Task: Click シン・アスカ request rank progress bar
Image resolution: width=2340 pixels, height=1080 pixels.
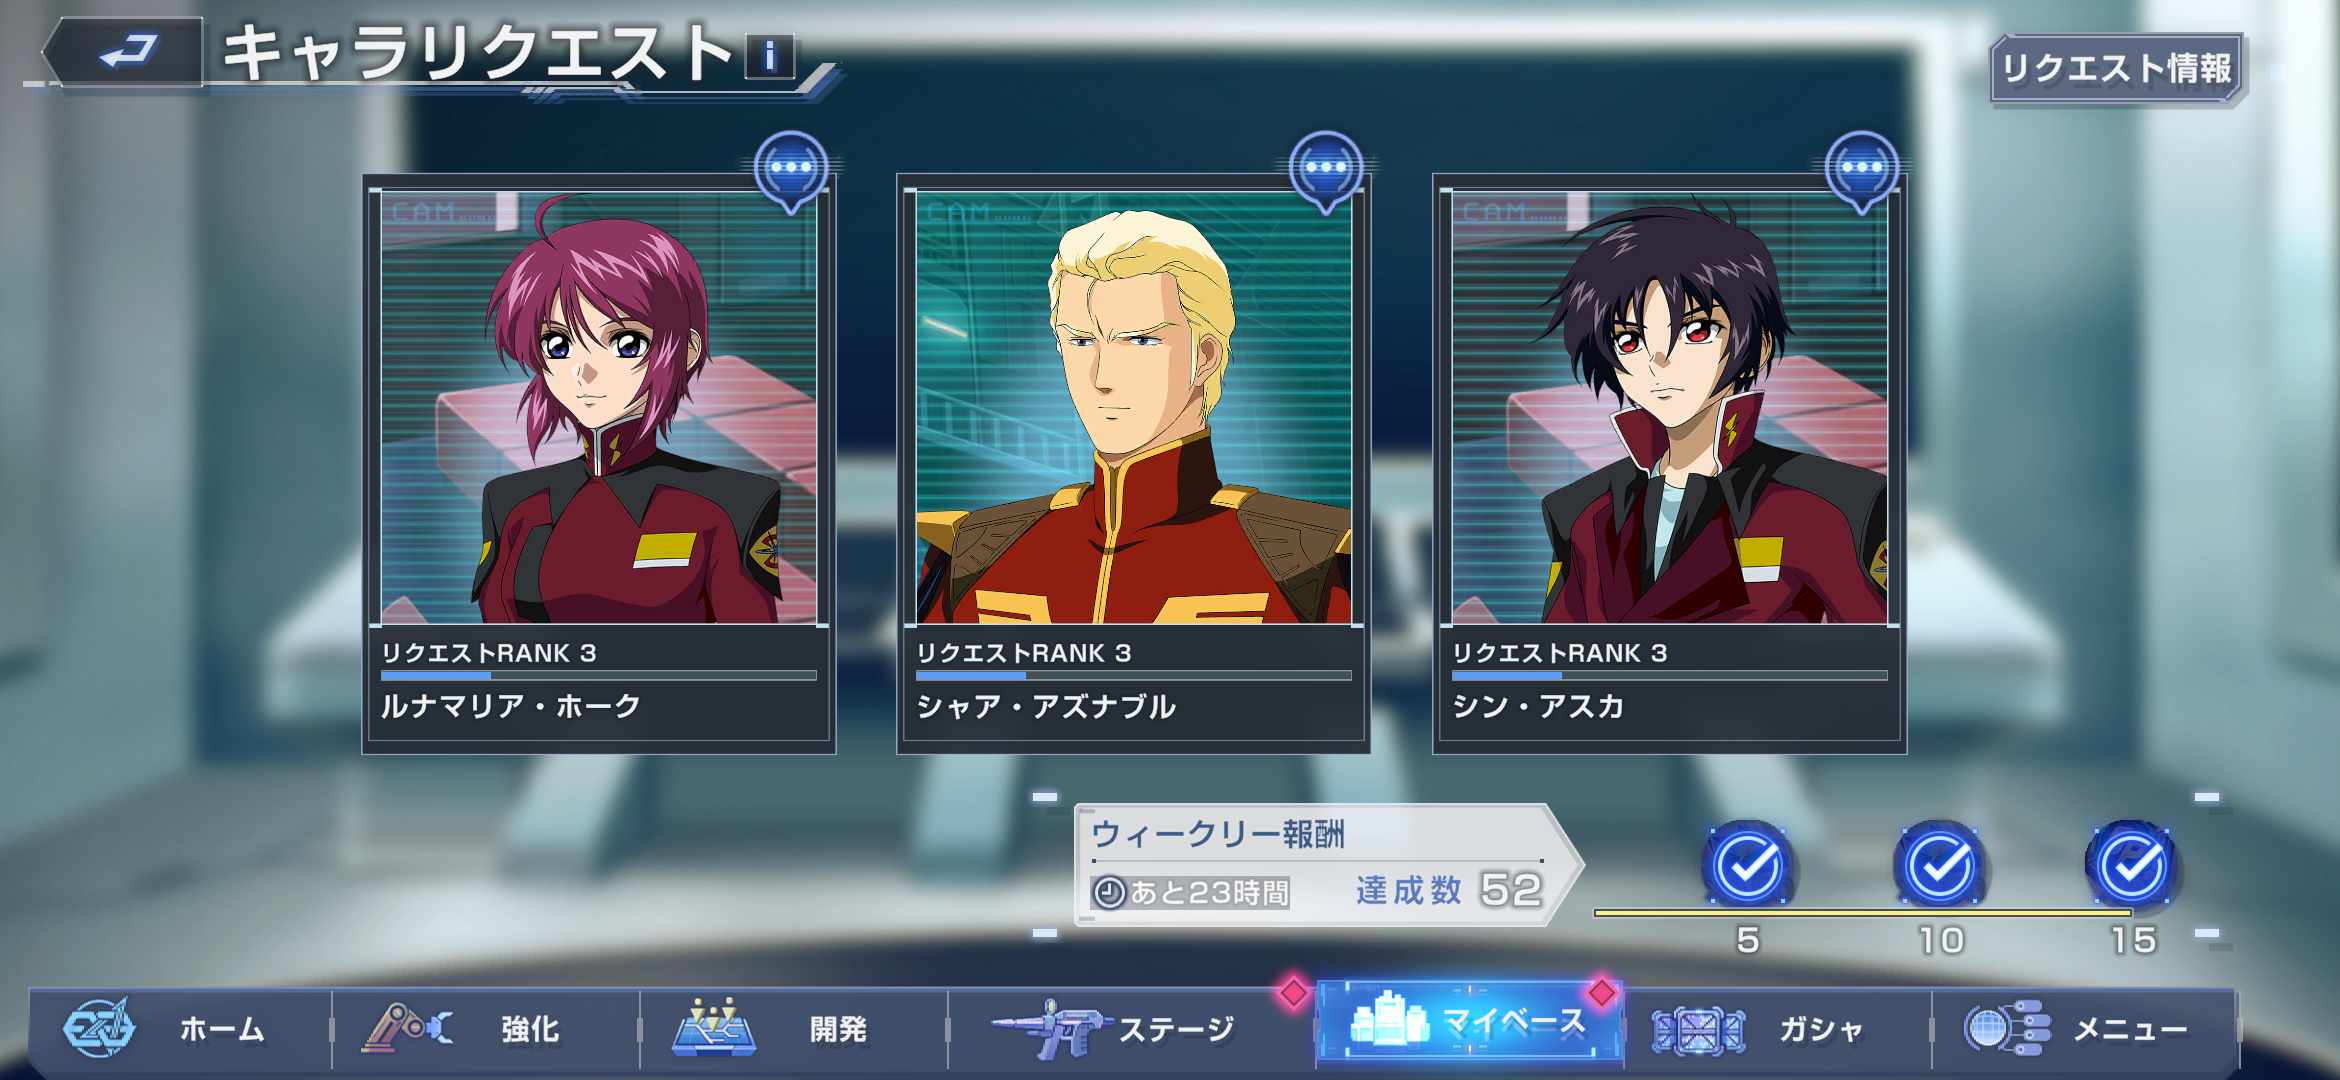Action: click(1669, 676)
